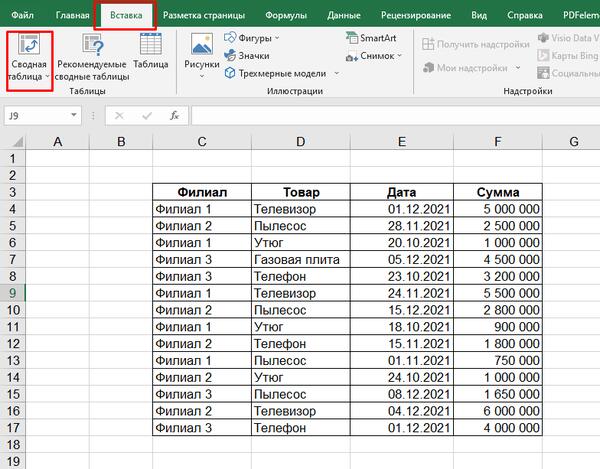Screen dimensions: 600x469
Task: Select the cell with date 15.12.2021
Action: [402, 310]
